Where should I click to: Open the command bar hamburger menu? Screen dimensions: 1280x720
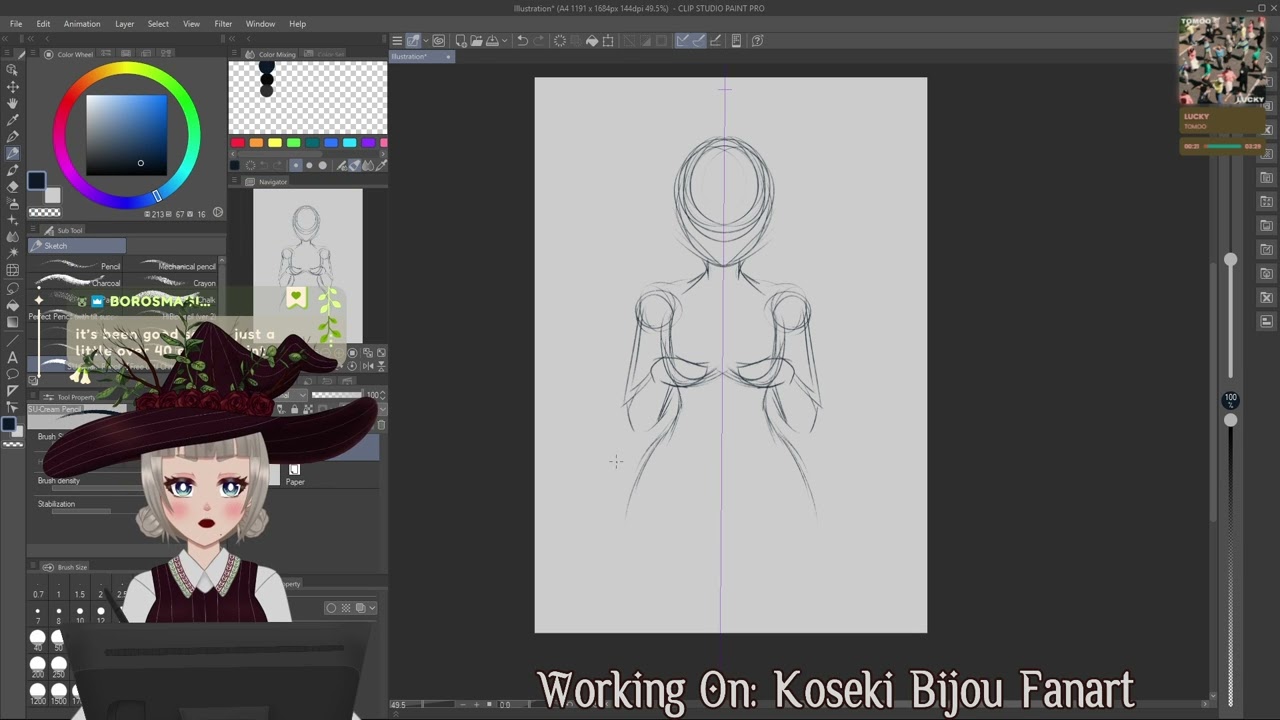pos(397,41)
